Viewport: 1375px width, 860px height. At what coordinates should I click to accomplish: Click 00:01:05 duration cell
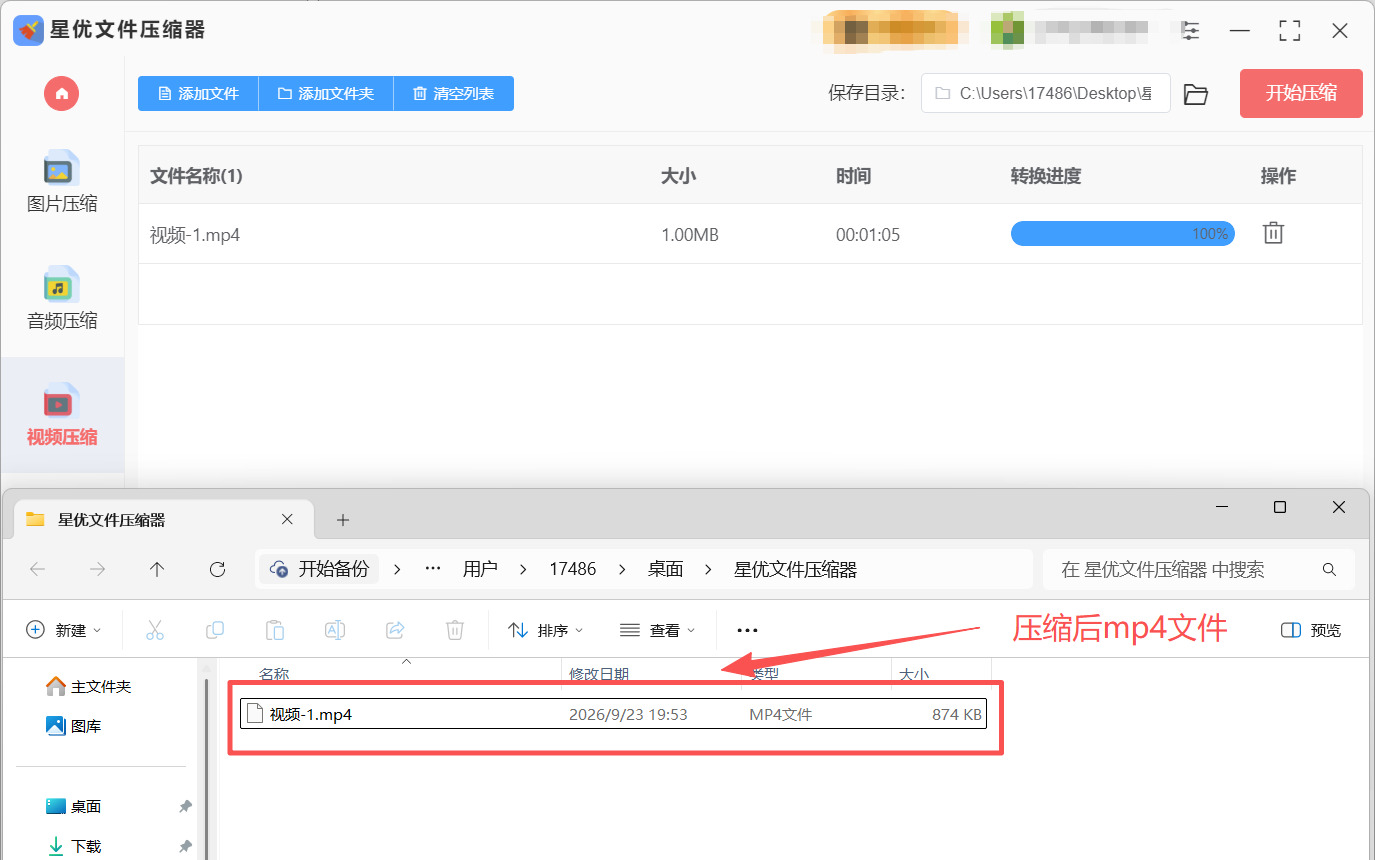(x=868, y=235)
